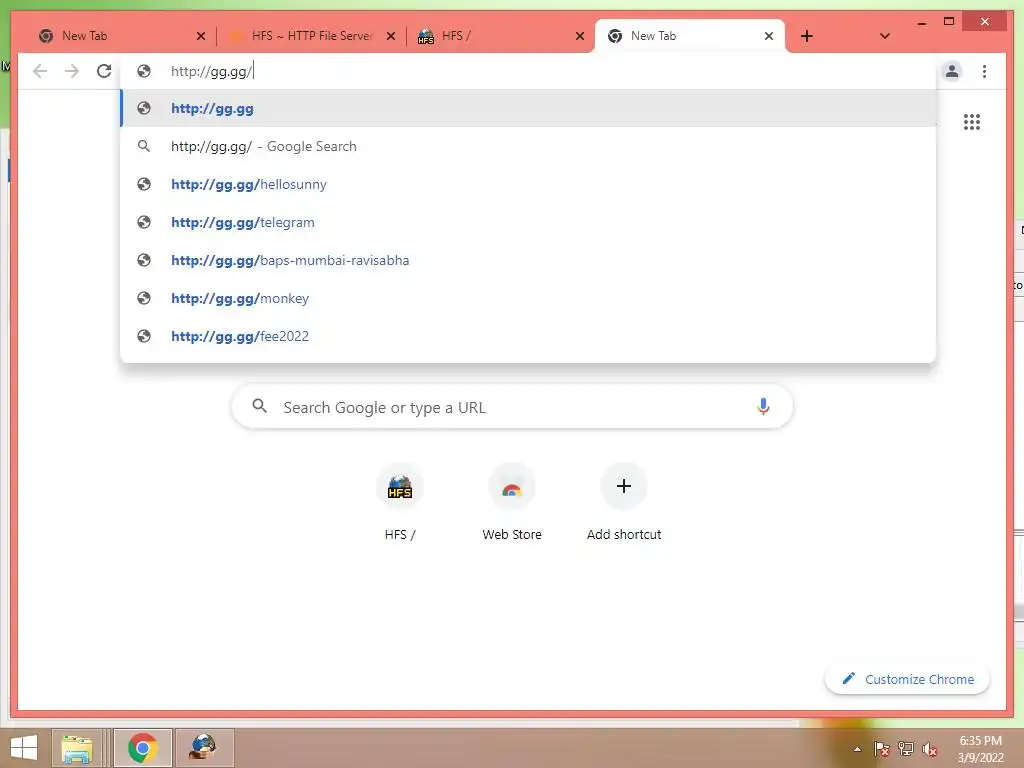The image size is (1024, 768).
Task: Close the first New Tab tab
Action: point(200,36)
